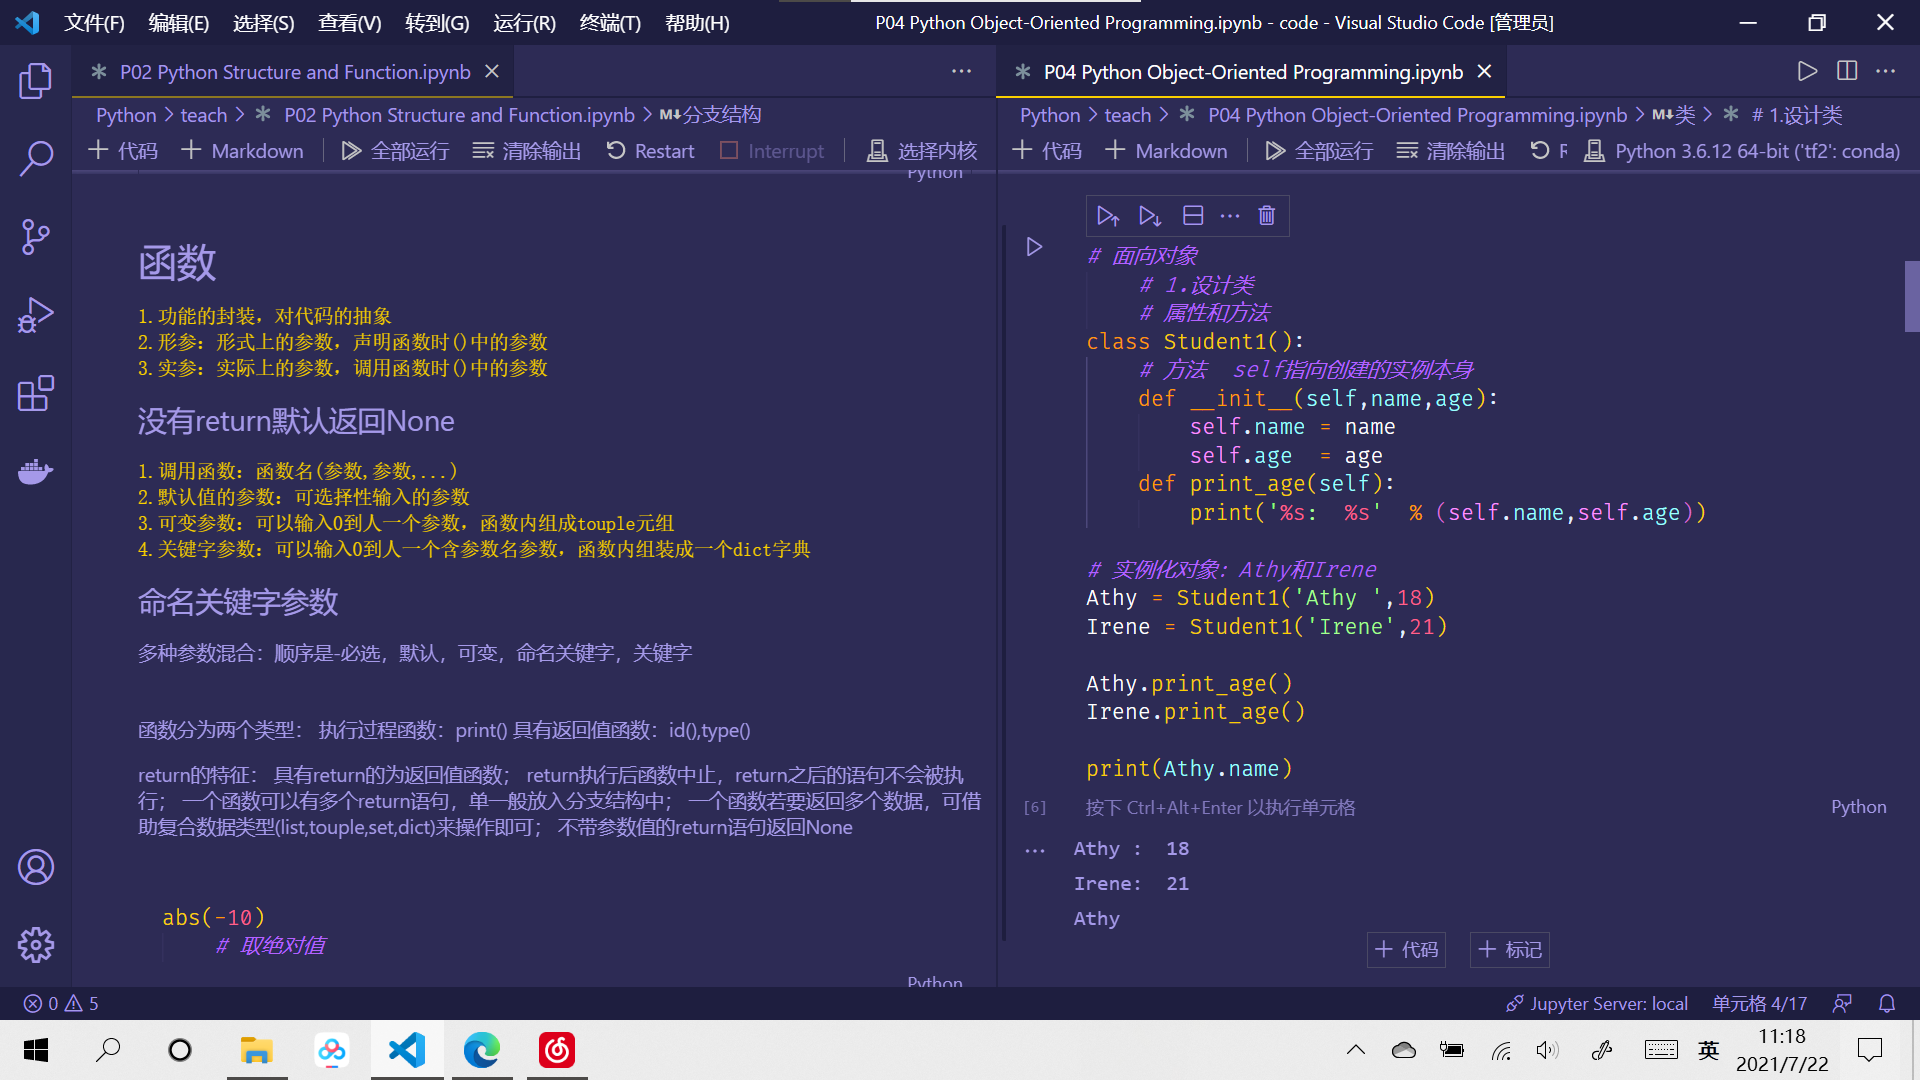Open the Source Control view

(x=36, y=237)
